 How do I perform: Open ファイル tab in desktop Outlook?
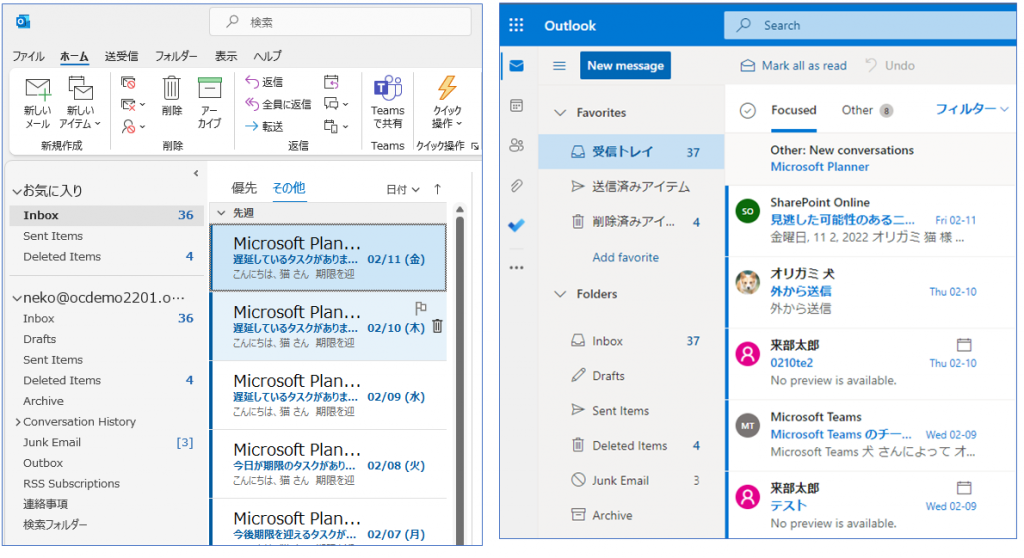pyautogui.click(x=28, y=56)
